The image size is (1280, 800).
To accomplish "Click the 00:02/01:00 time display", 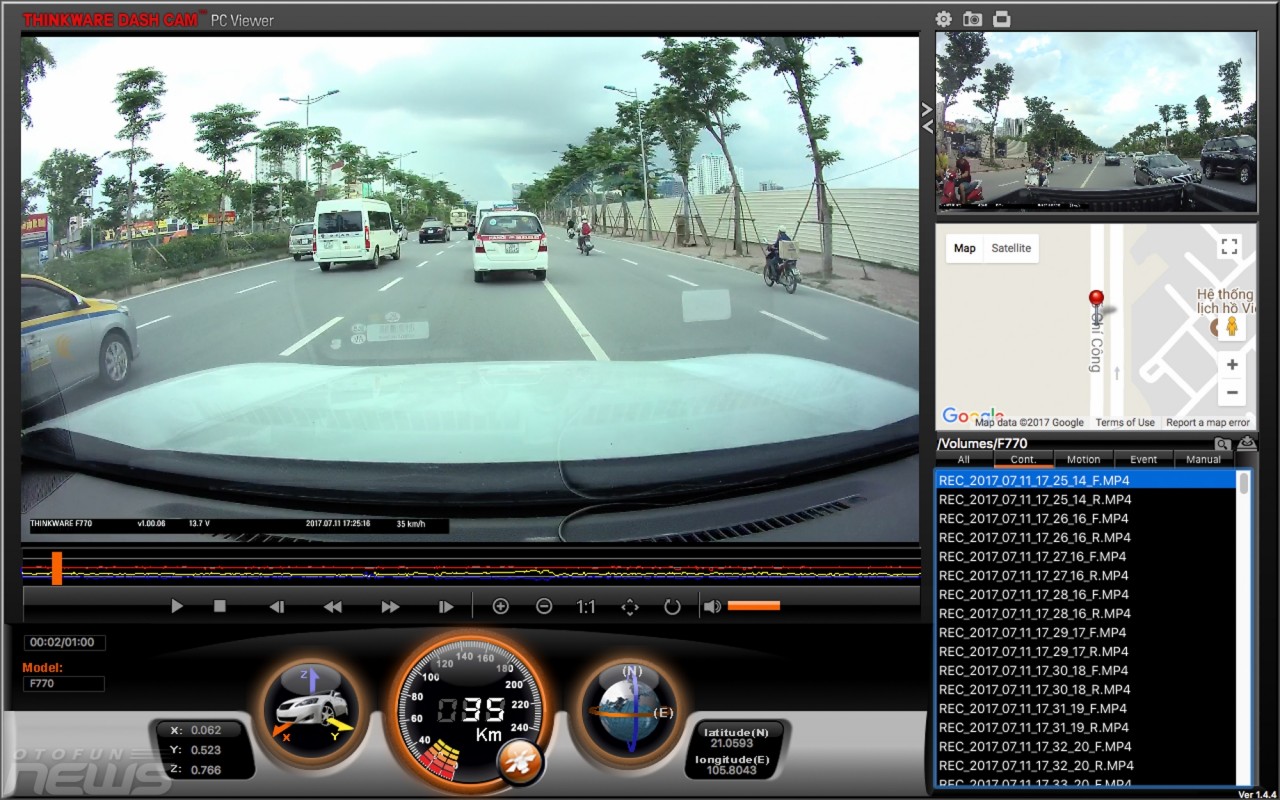I will pyautogui.click(x=65, y=642).
